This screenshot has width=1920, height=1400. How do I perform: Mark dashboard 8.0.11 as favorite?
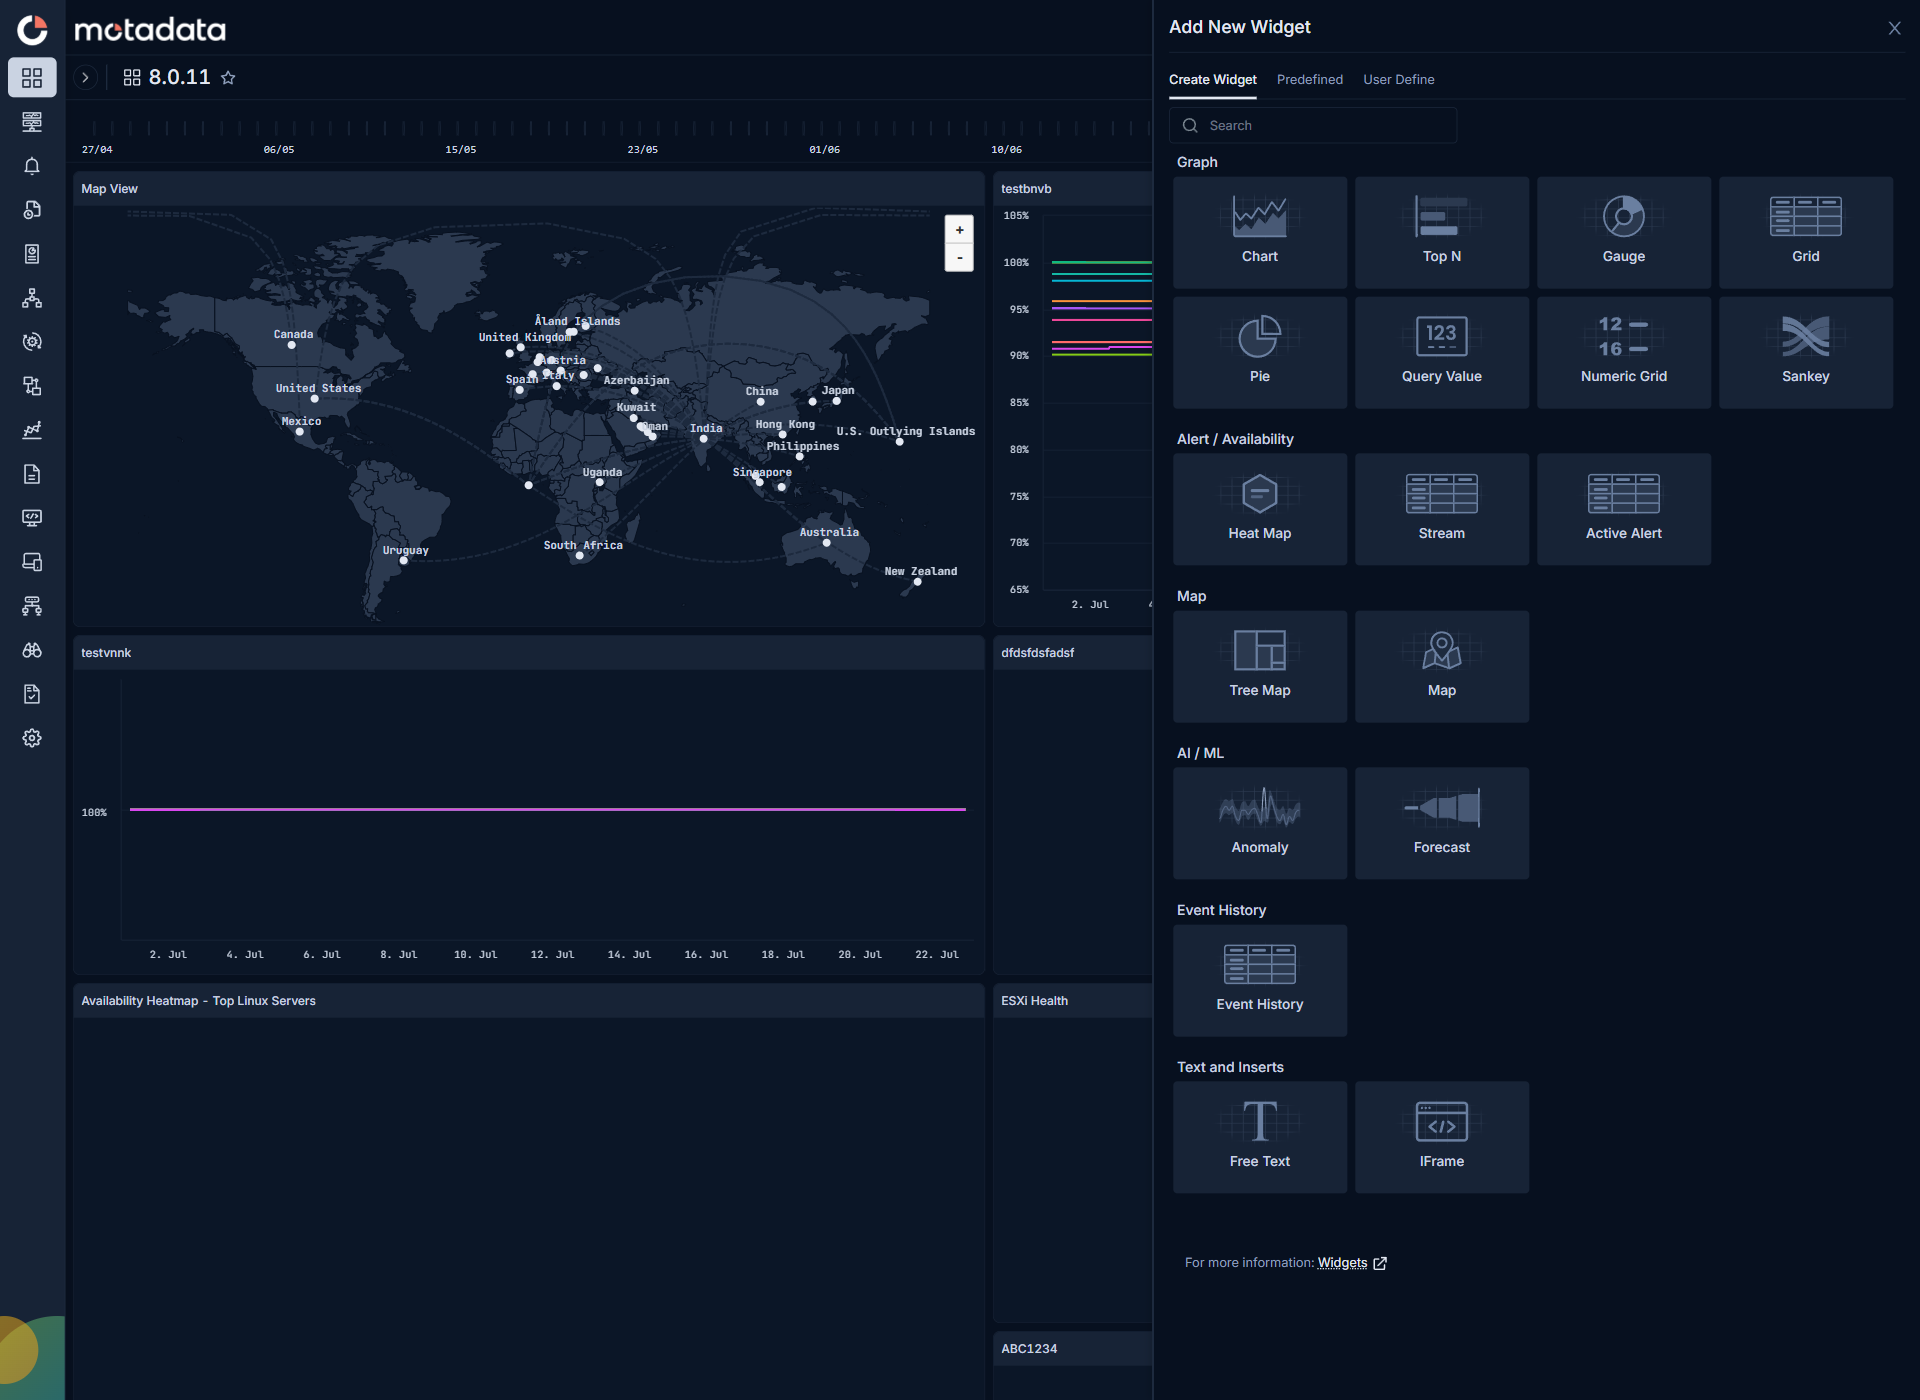click(228, 78)
